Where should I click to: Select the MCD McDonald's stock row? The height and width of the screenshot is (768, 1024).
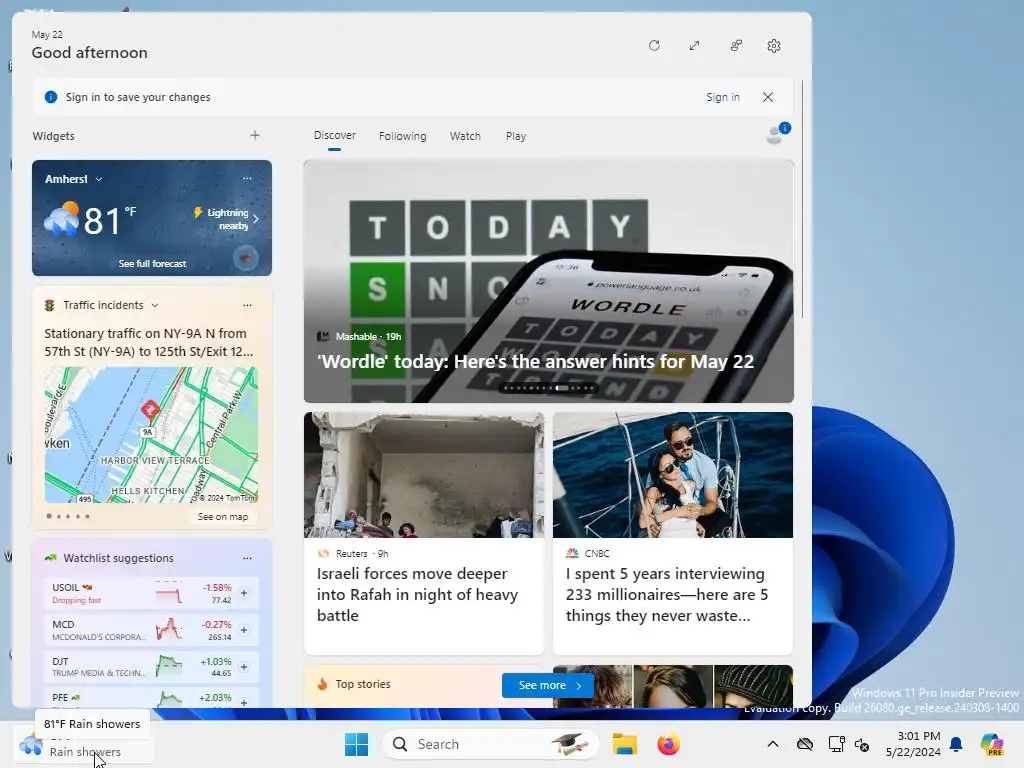(x=151, y=630)
